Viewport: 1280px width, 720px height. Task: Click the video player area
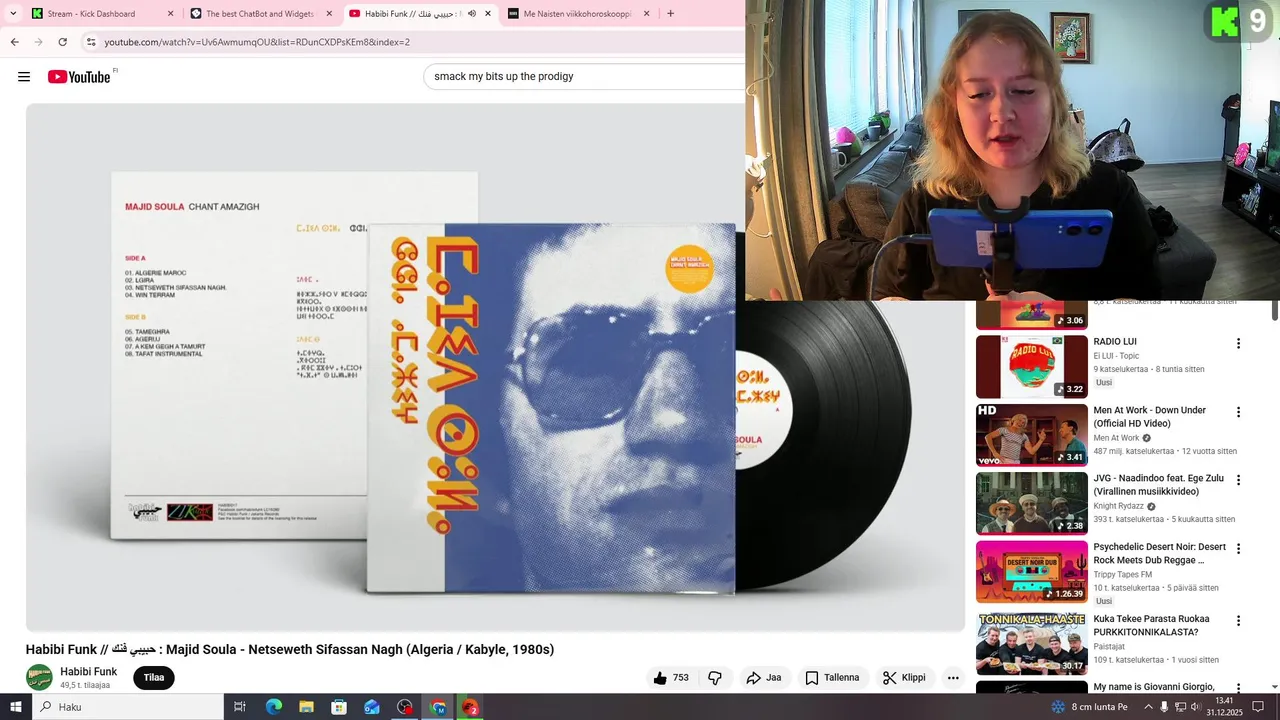click(x=495, y=367)
